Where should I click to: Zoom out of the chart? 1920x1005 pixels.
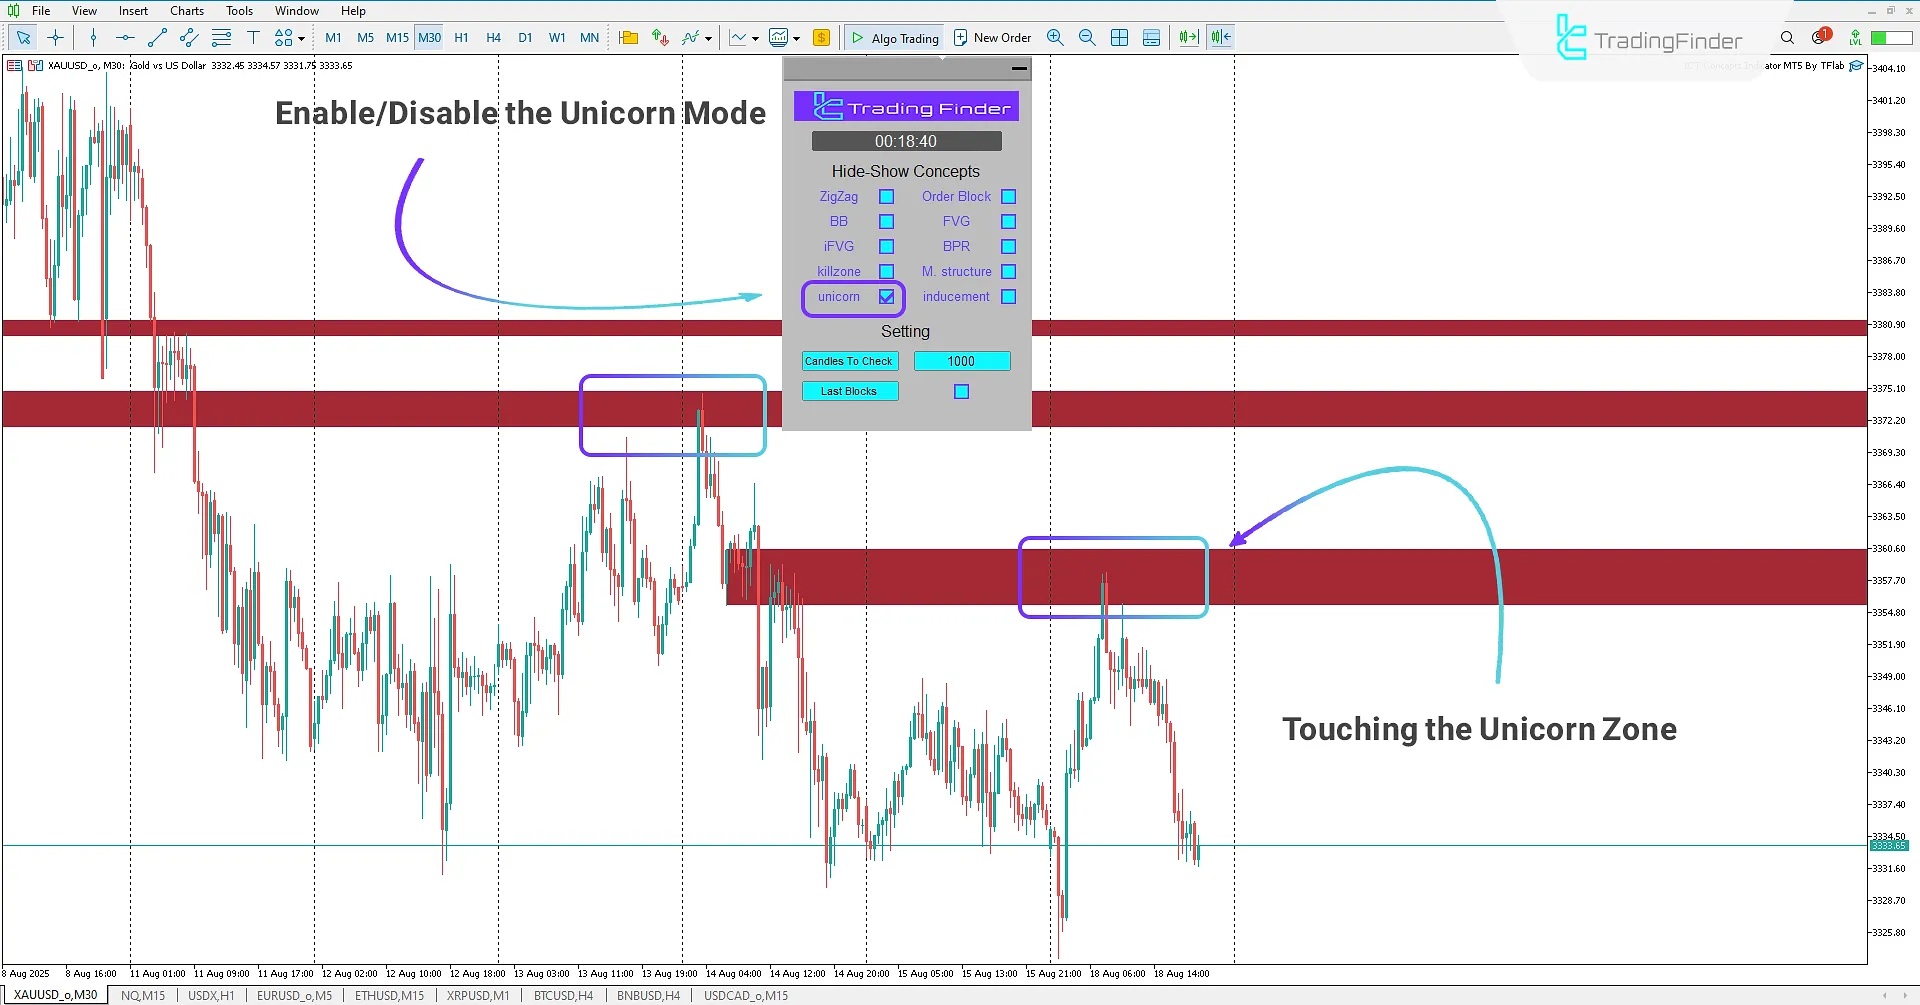pyautogui.click(x=1087, y=37)
